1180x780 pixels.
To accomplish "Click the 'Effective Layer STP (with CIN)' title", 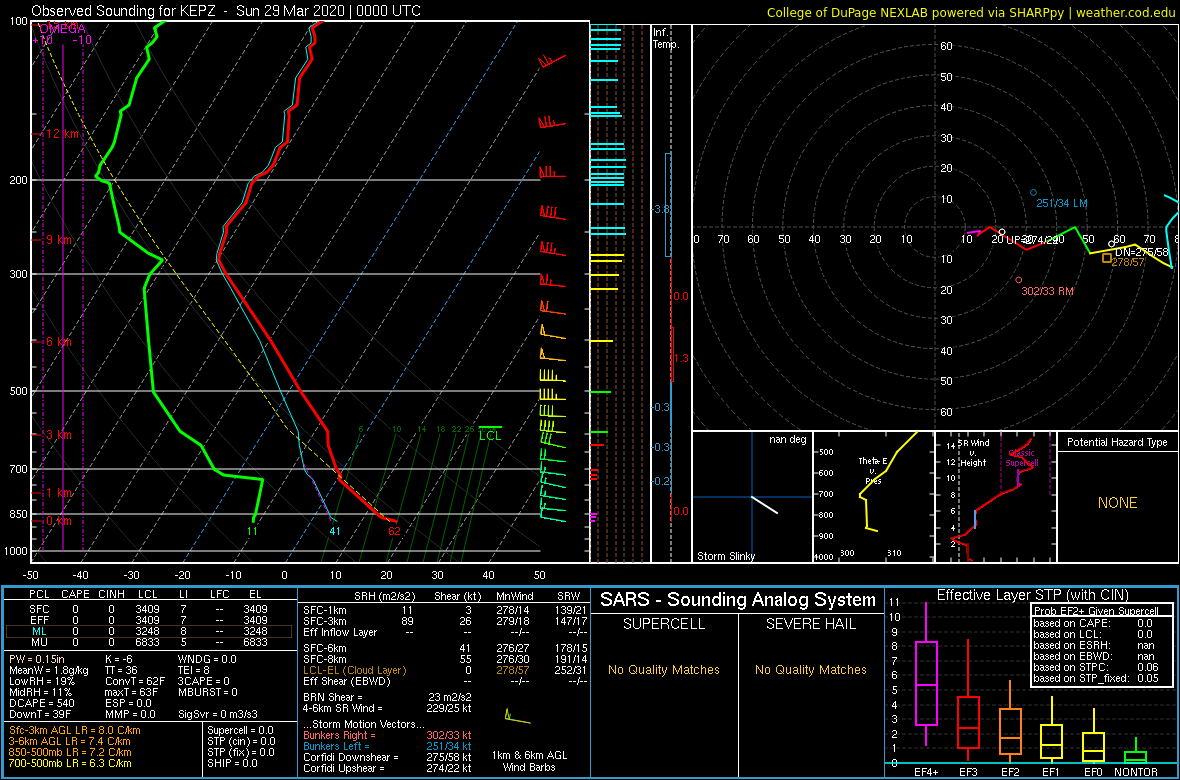I will pyautogui.click(x=1031, y=595).
